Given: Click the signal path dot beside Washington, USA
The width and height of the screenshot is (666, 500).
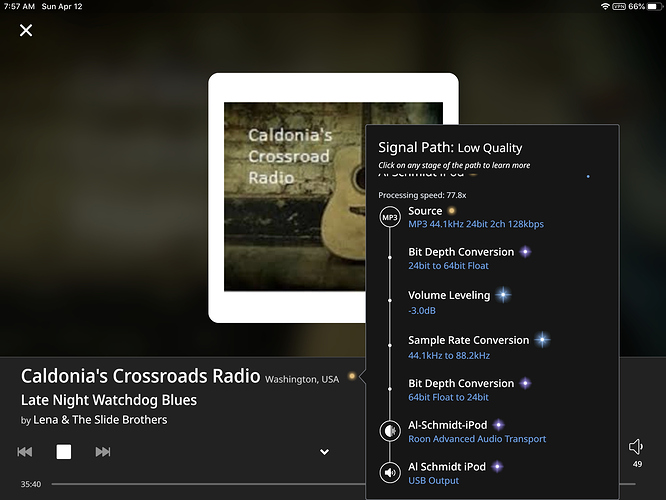Looking at the screenshot, I should pyautogui.click(x=352, y=376).
